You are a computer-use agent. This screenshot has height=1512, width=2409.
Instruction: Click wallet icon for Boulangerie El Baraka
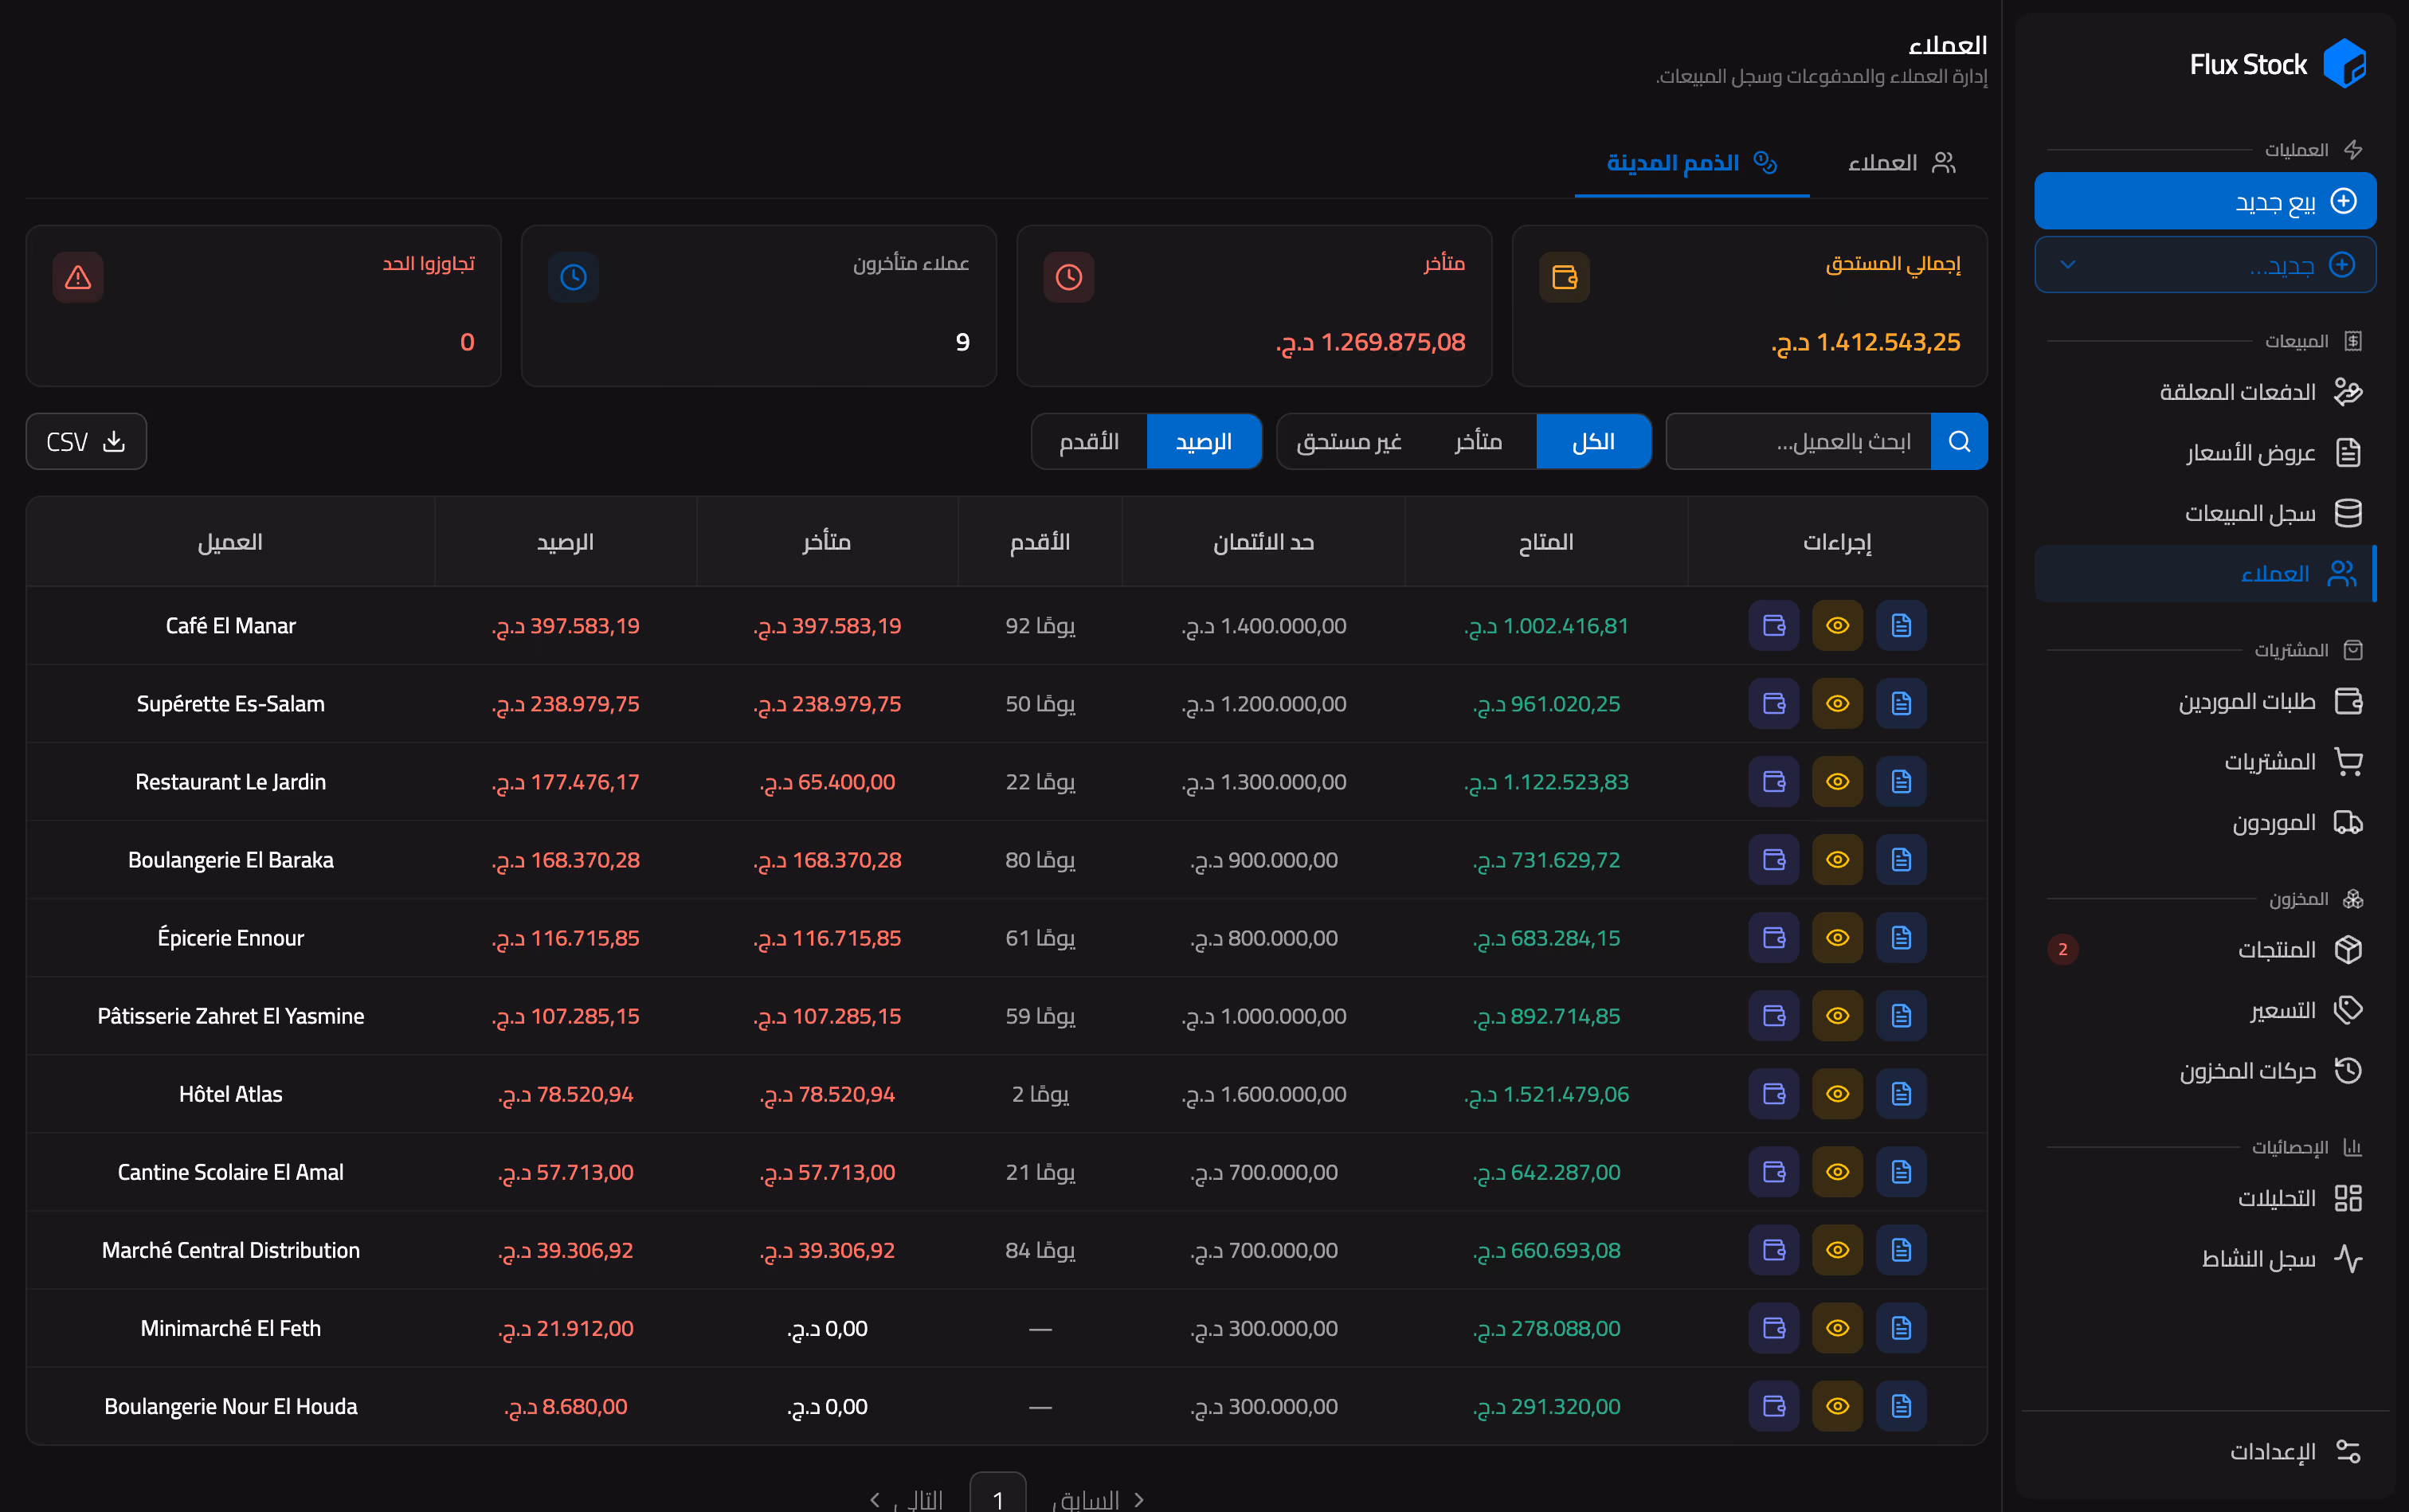pos(1773,860)
